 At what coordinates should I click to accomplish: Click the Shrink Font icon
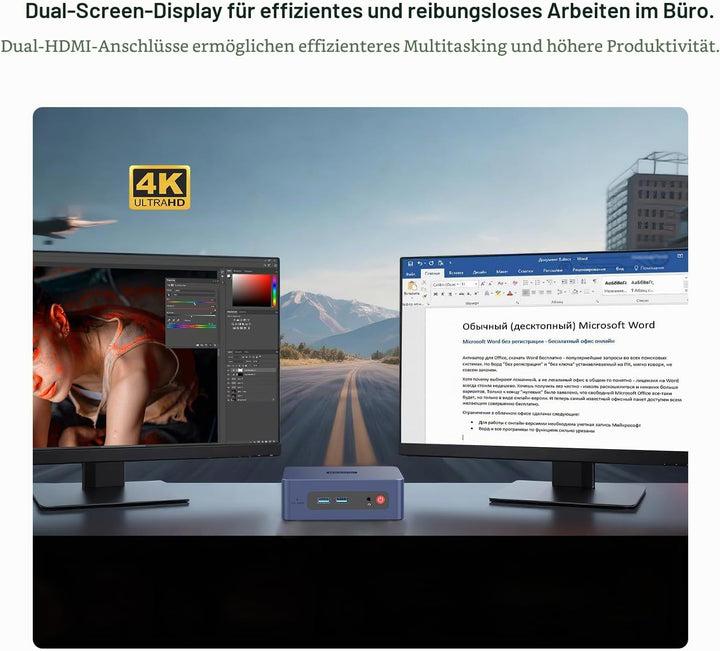[x=490, y=284]
